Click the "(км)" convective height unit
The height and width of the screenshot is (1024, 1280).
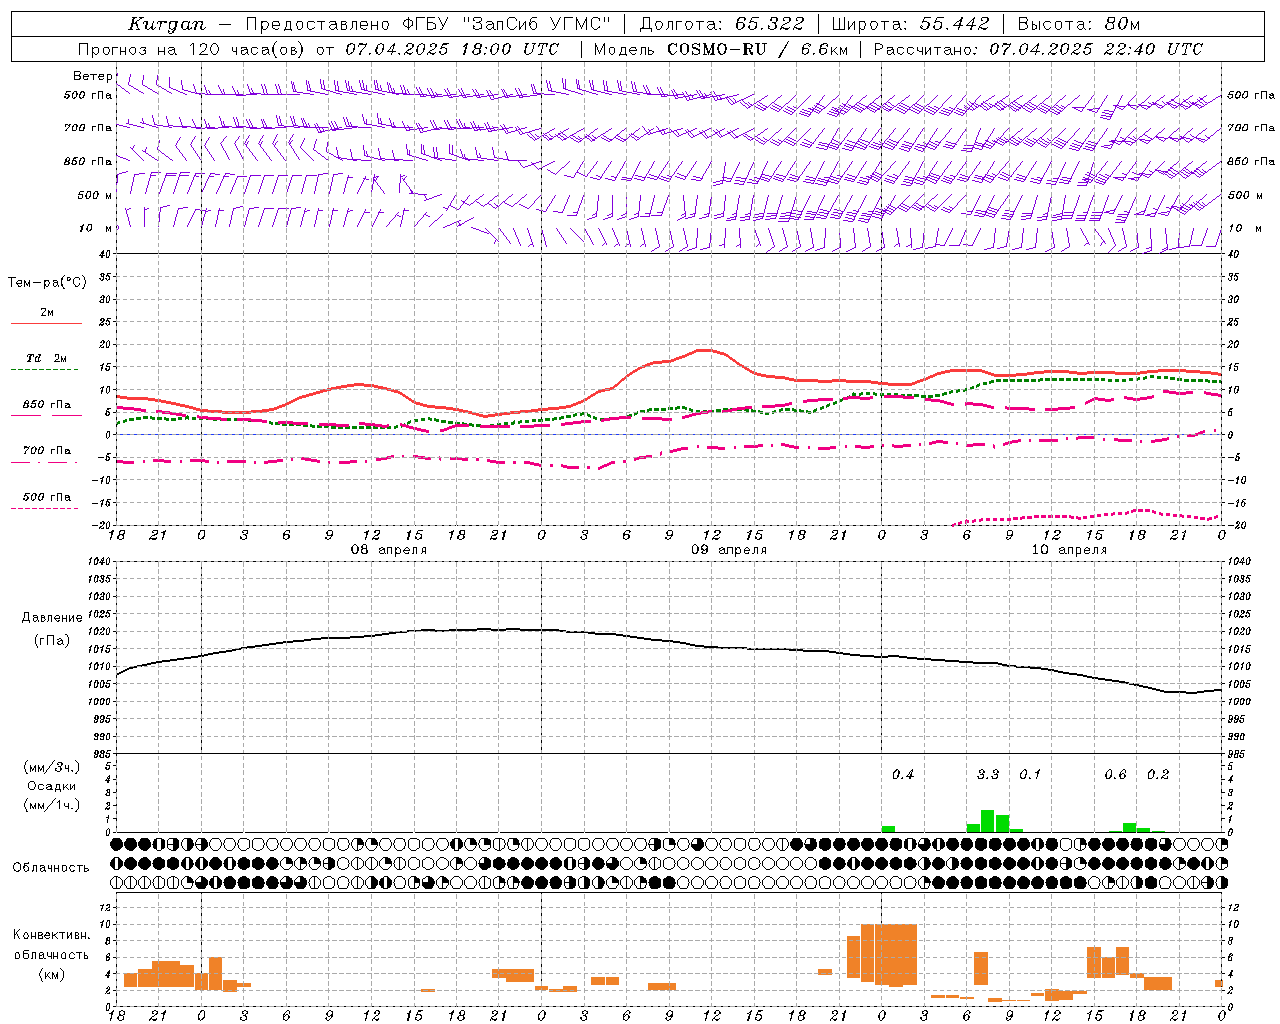52,973
